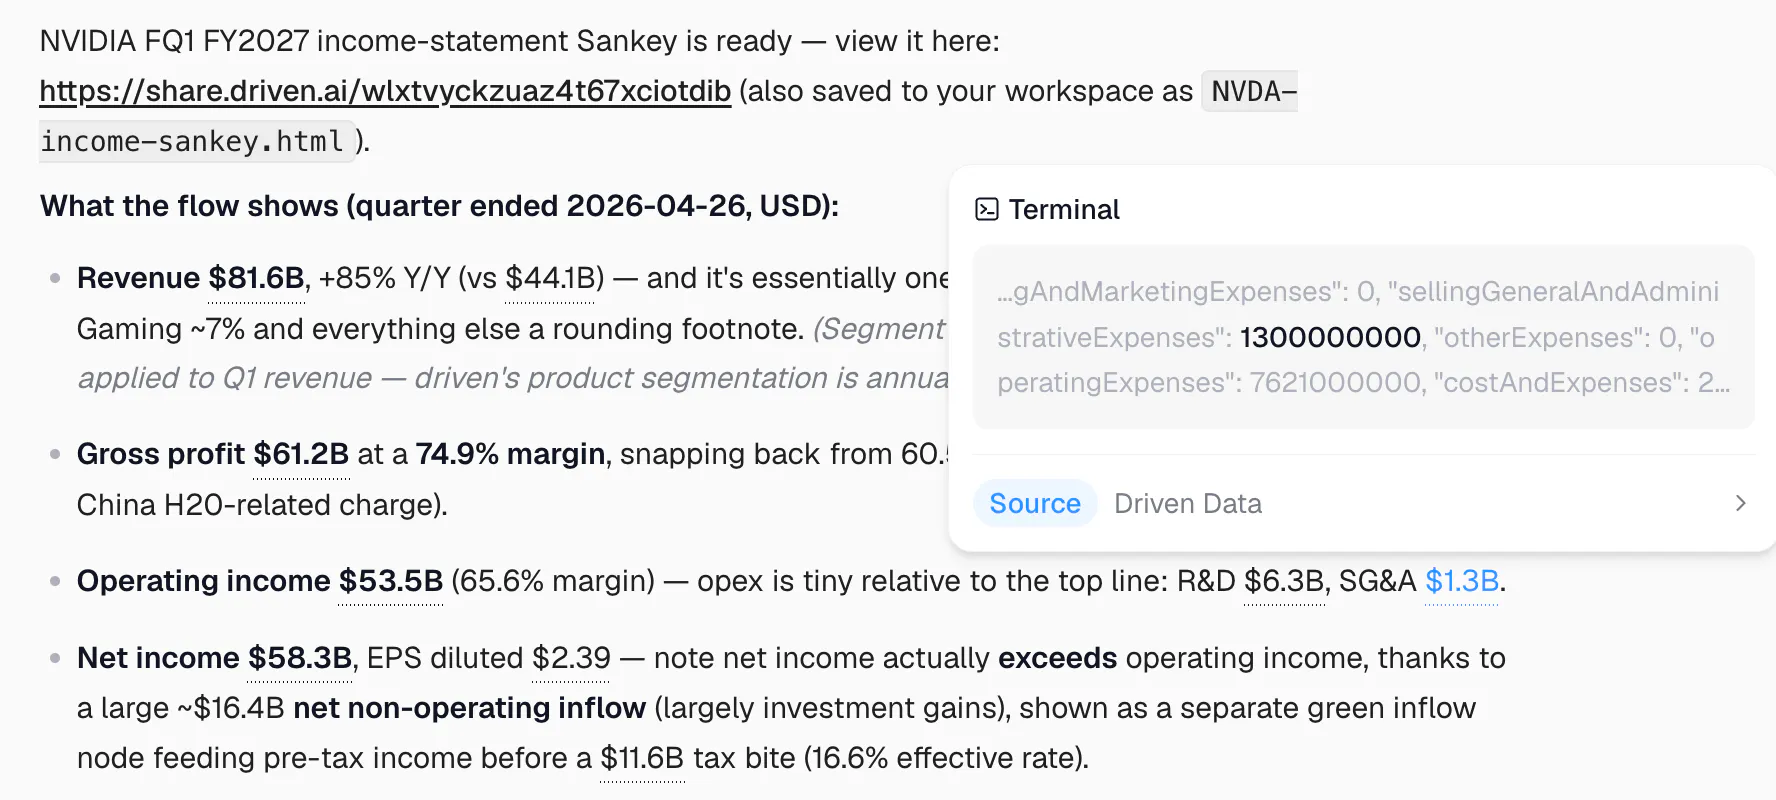Viewport: 1776px width, 800px height.
Task: Click the $58.3B net income figure
Action: click(300, 658)
